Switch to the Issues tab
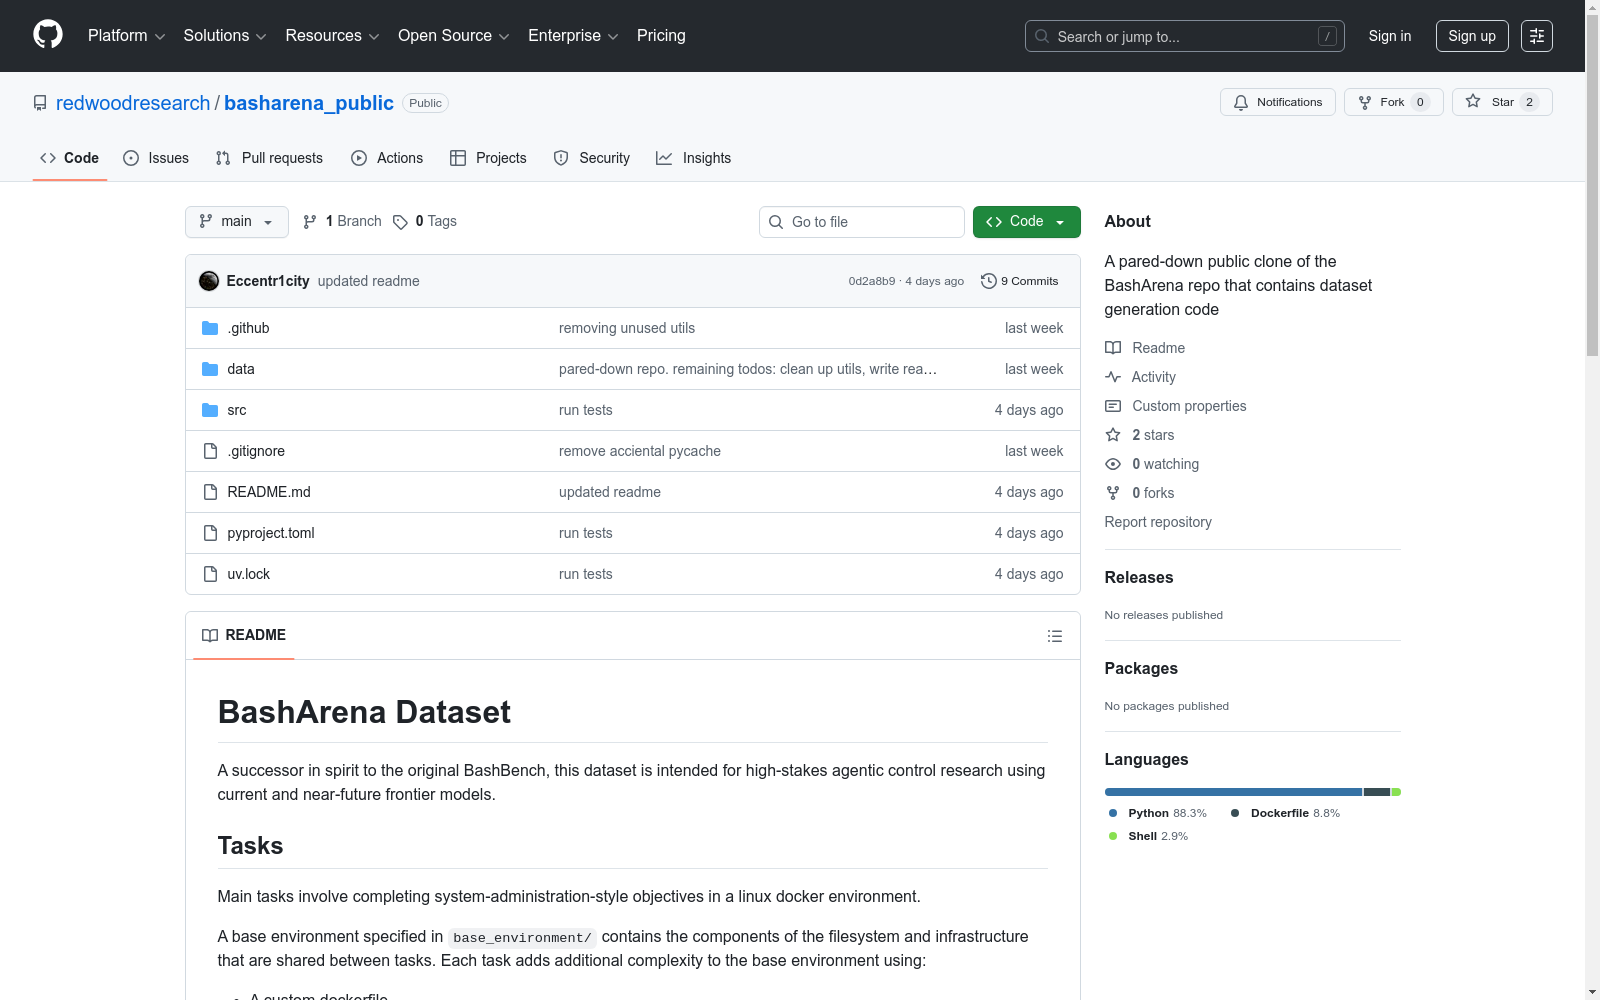Viewport: 1600px width, 1000px height. [x=156, y=158]
